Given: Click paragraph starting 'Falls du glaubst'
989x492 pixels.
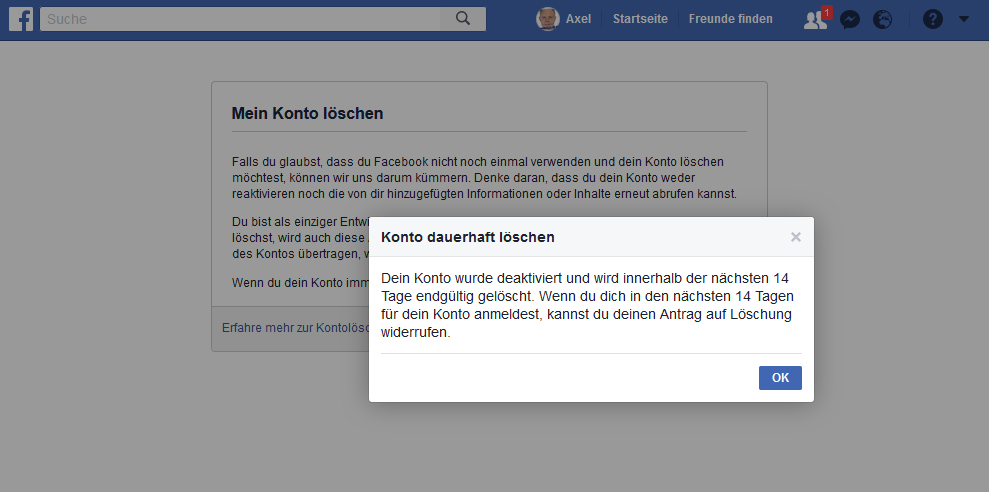Looking at the screenshot, I should tap(484, 178).
